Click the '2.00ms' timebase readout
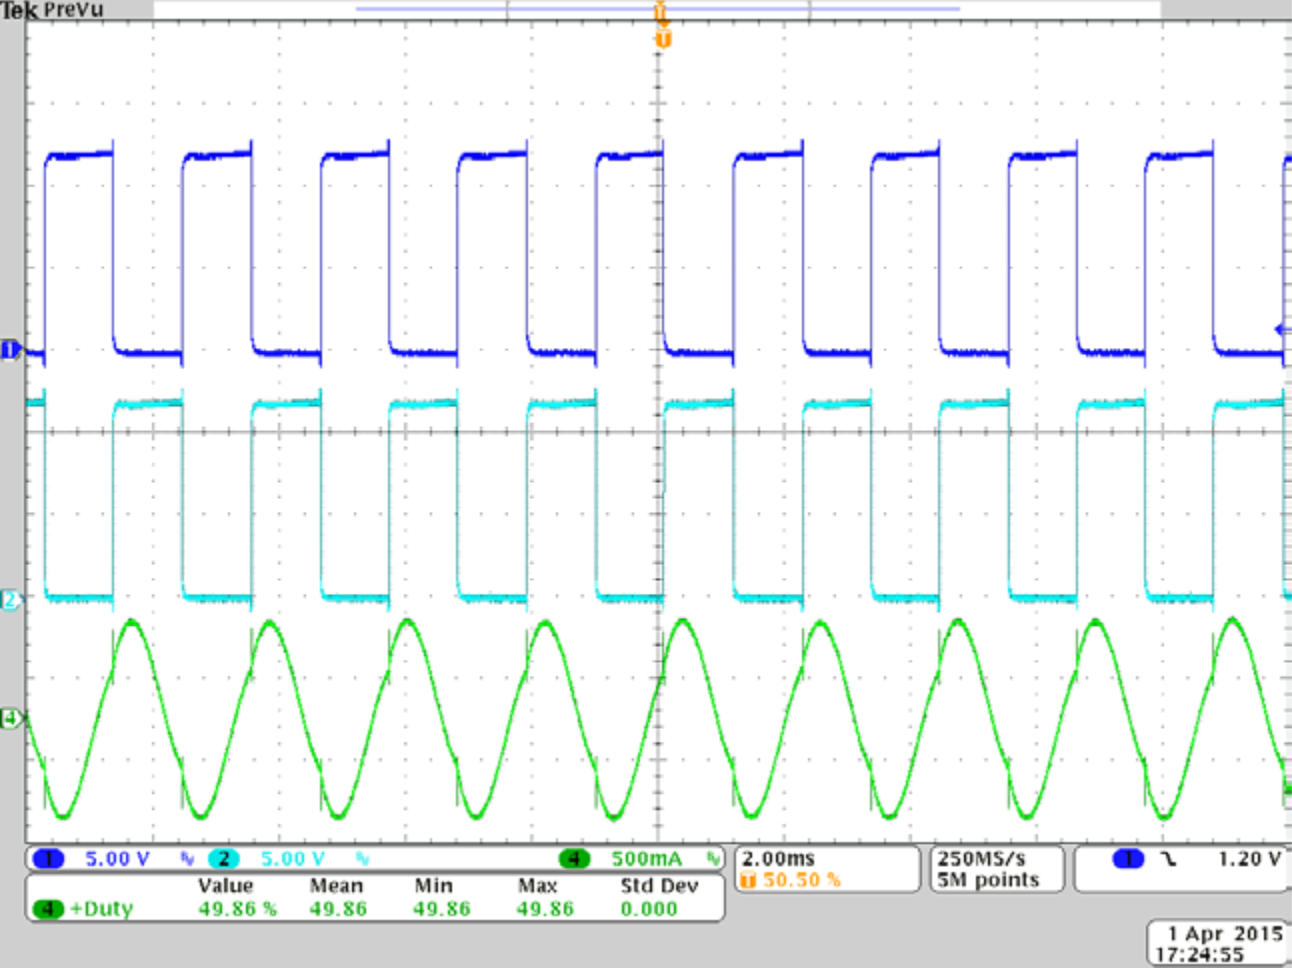Image resolution: width=1292 pixels, height=968 pixels. click(778, 858)
